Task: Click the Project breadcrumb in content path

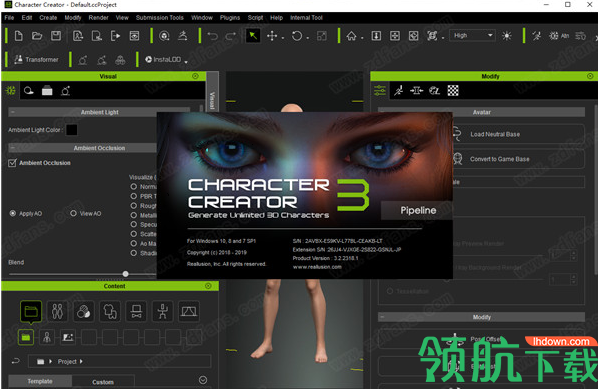Action: (x=67, y=362)
